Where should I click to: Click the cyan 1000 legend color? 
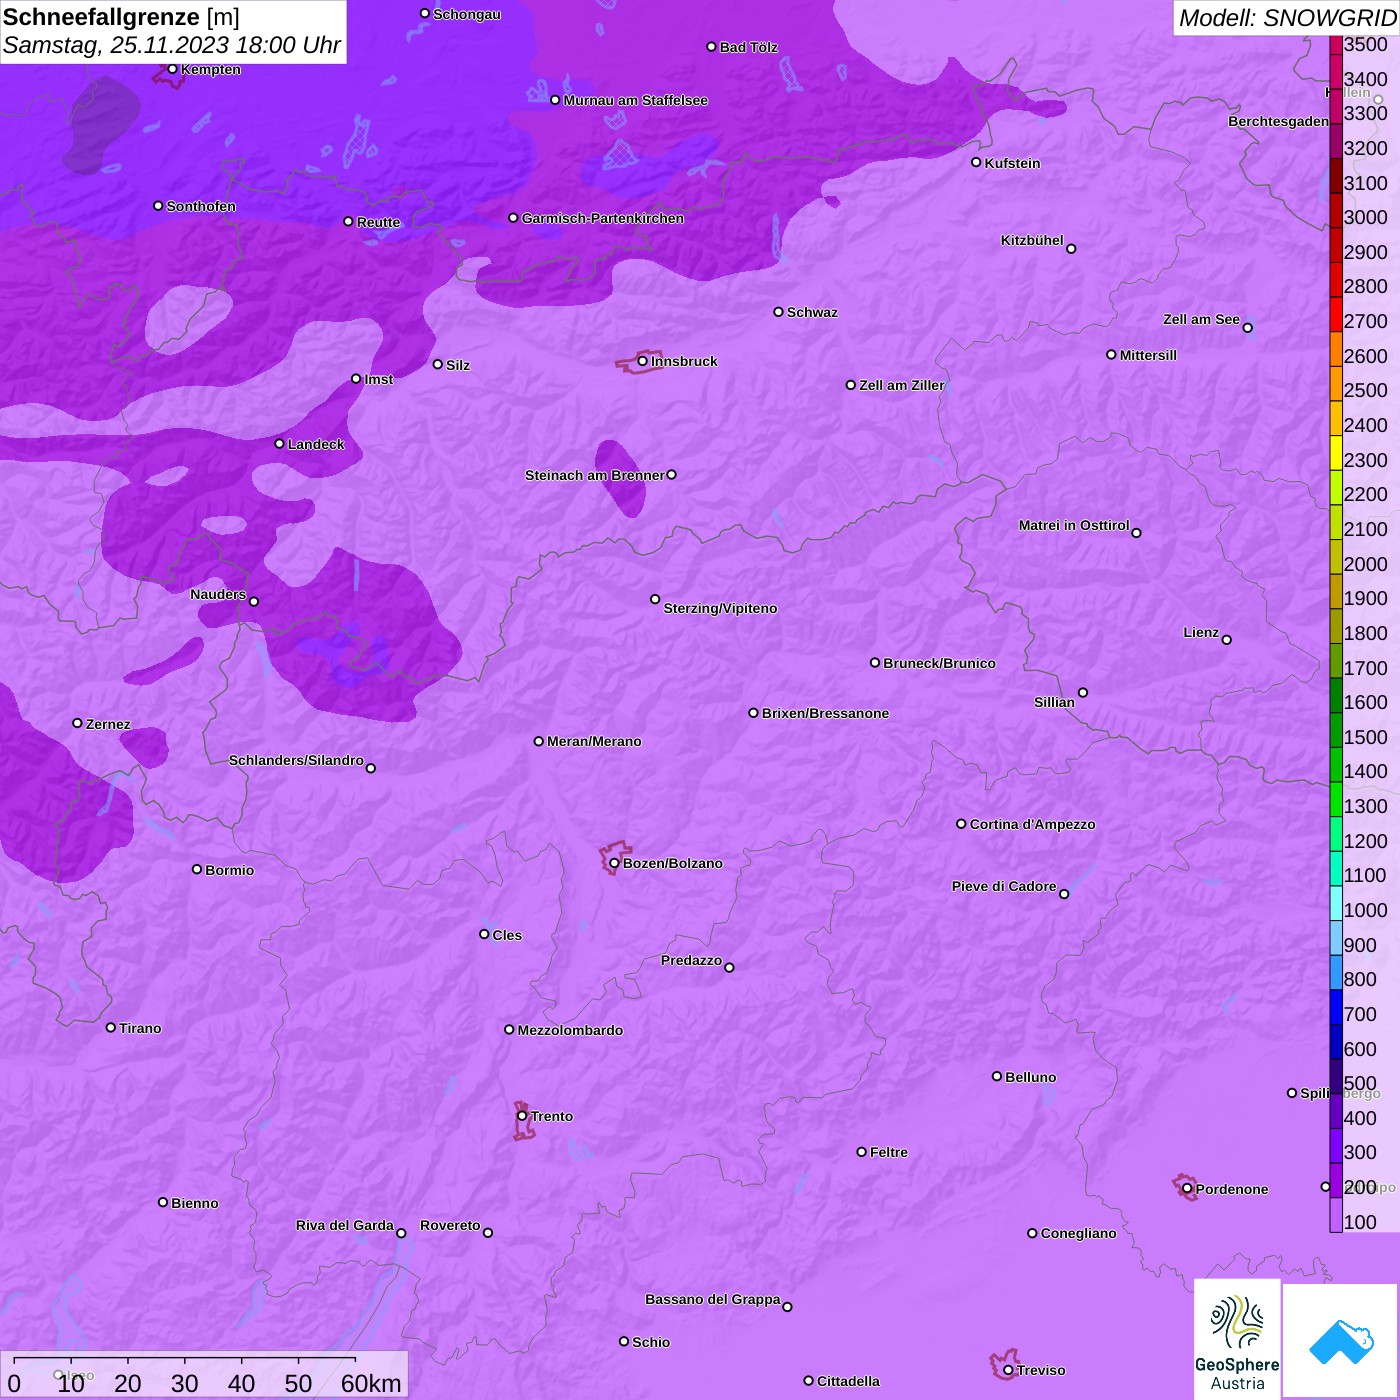(1336, 903)
